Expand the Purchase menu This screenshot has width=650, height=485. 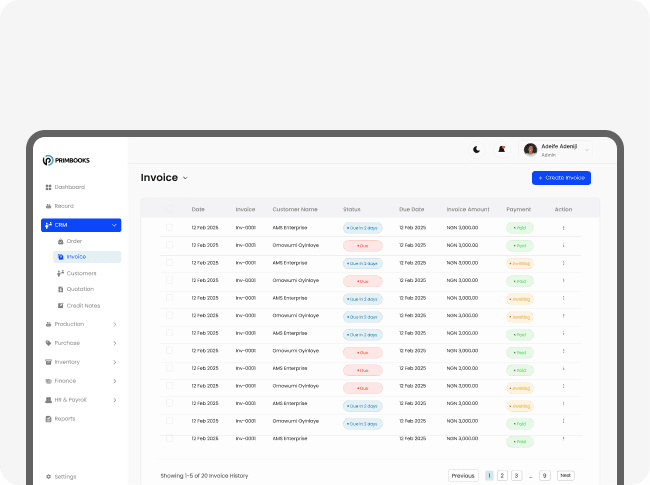pyautogui.click(x=115, y=343)
